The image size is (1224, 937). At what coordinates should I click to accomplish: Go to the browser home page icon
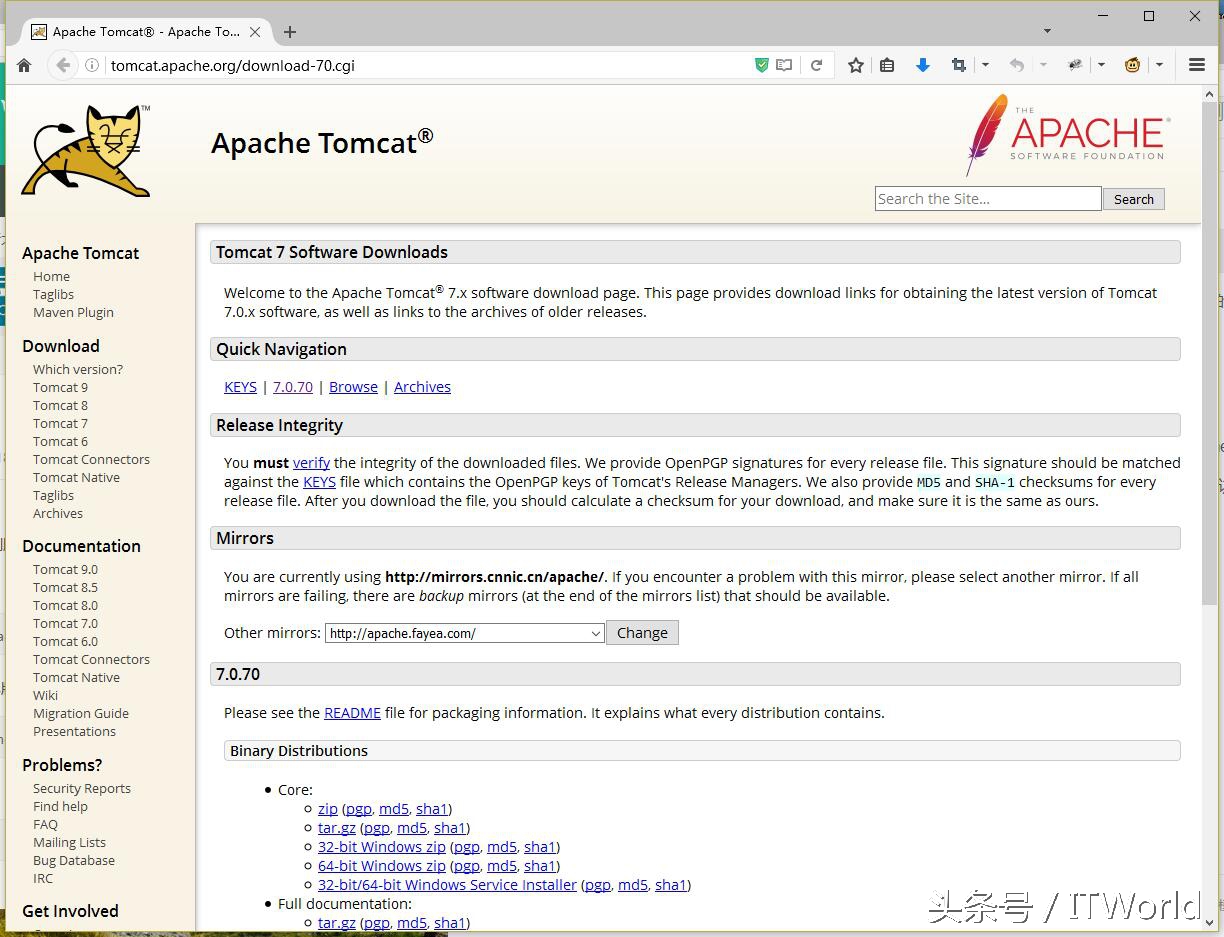click(x=24, y=65)
